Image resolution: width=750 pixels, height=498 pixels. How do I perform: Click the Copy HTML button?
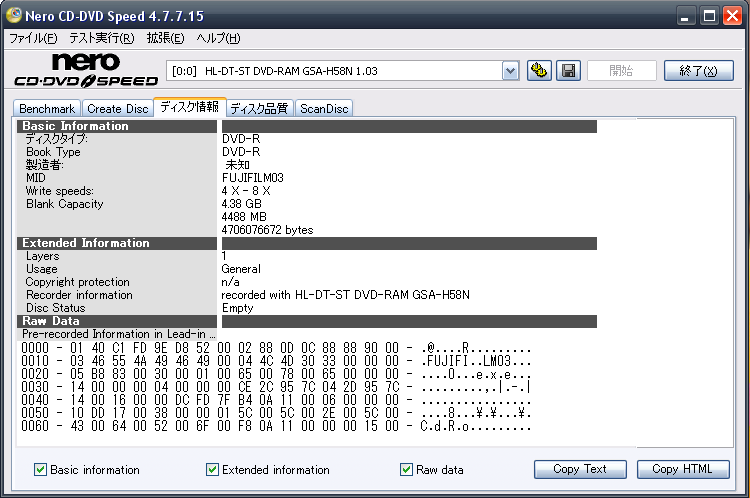coord(683,469)
